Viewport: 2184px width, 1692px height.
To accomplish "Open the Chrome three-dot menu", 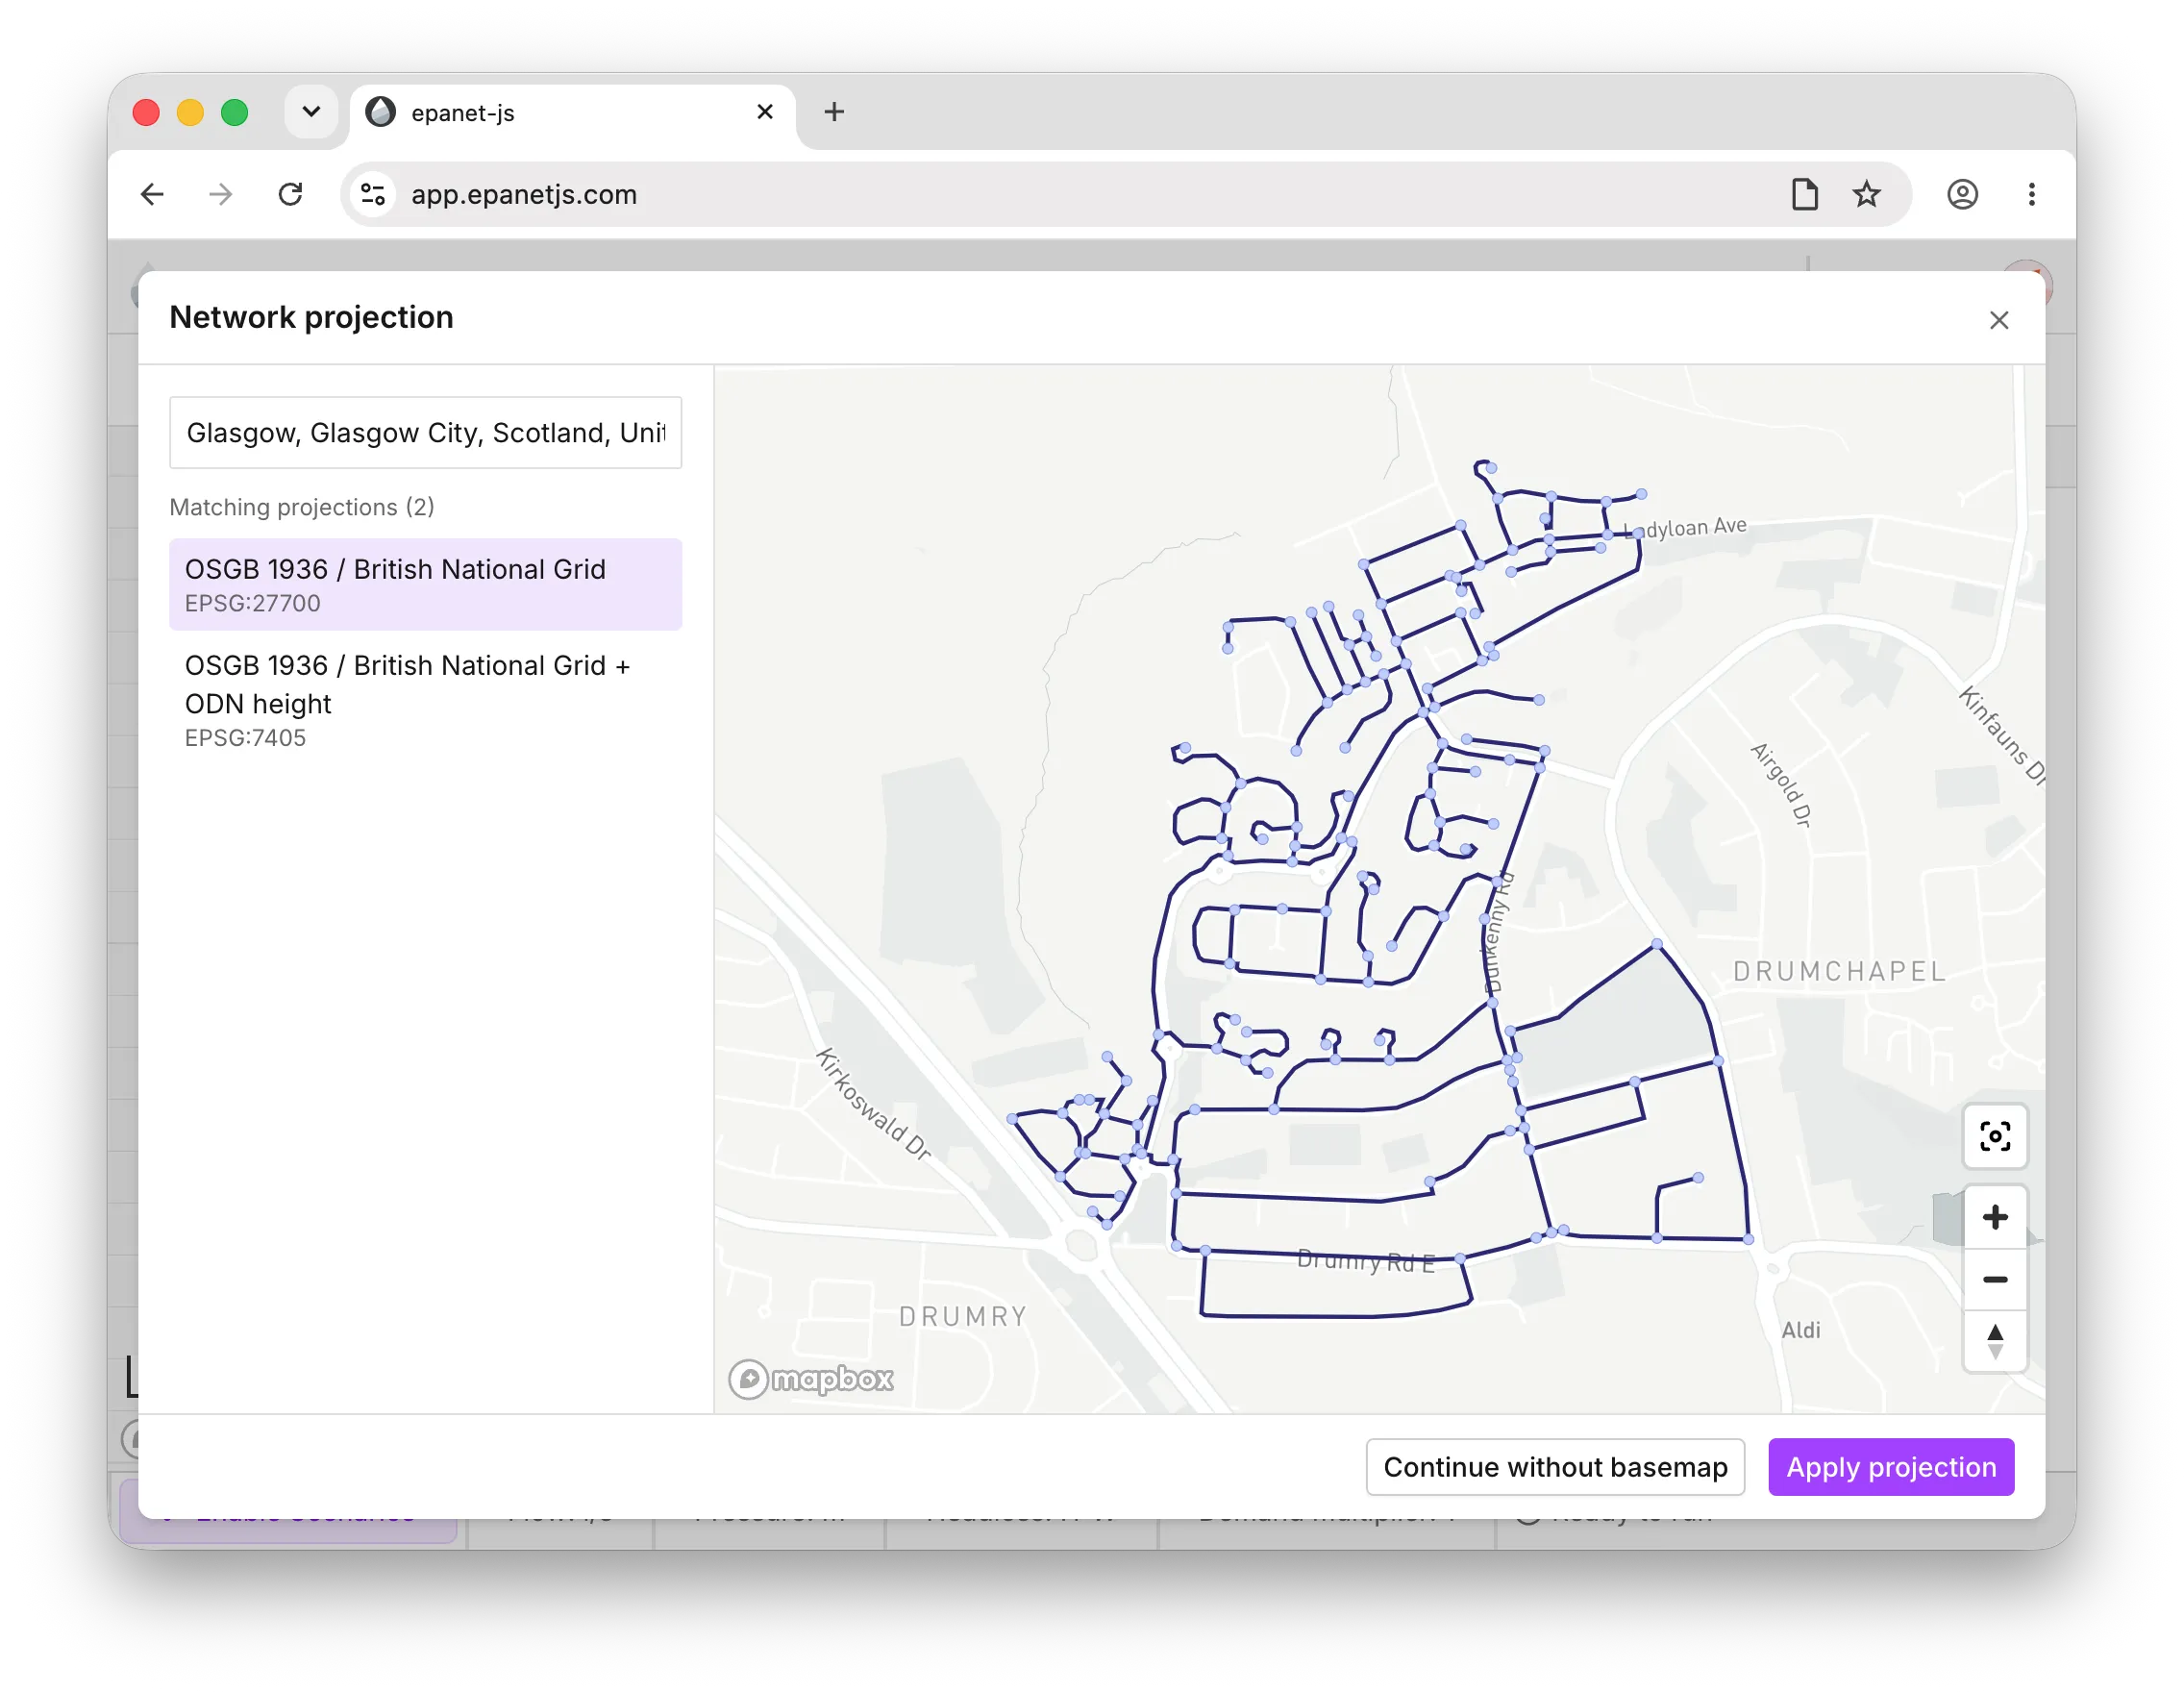I will pos(2031,194).
